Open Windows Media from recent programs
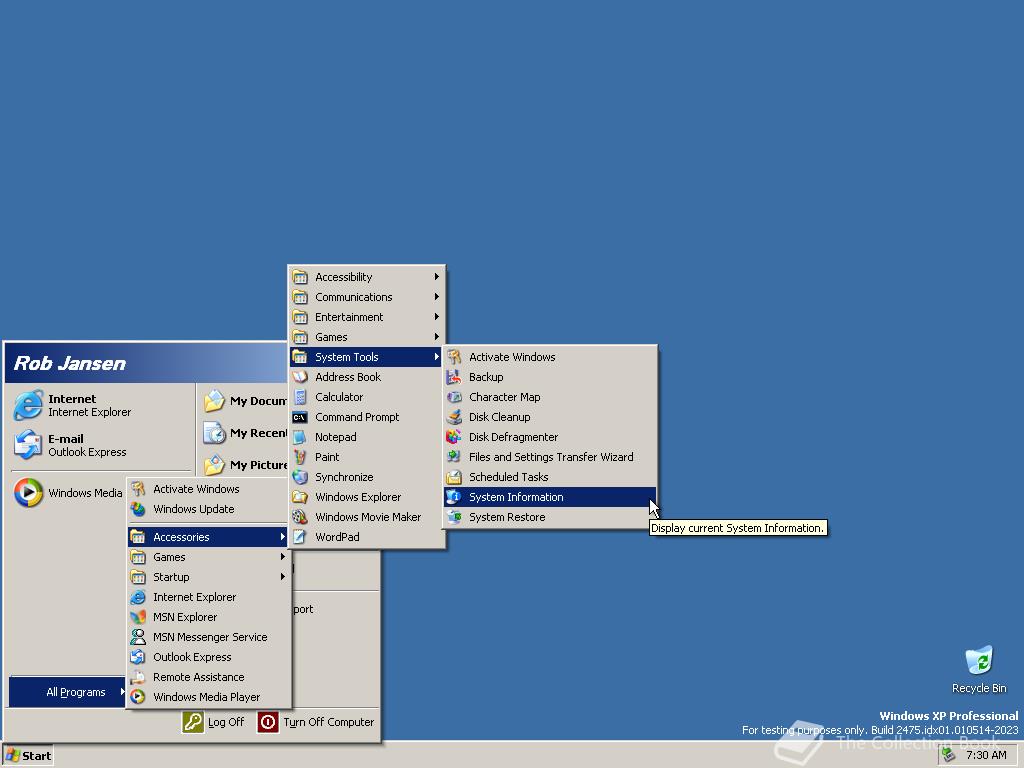Viewport: 1024px width, 768px height. (68, 492)
